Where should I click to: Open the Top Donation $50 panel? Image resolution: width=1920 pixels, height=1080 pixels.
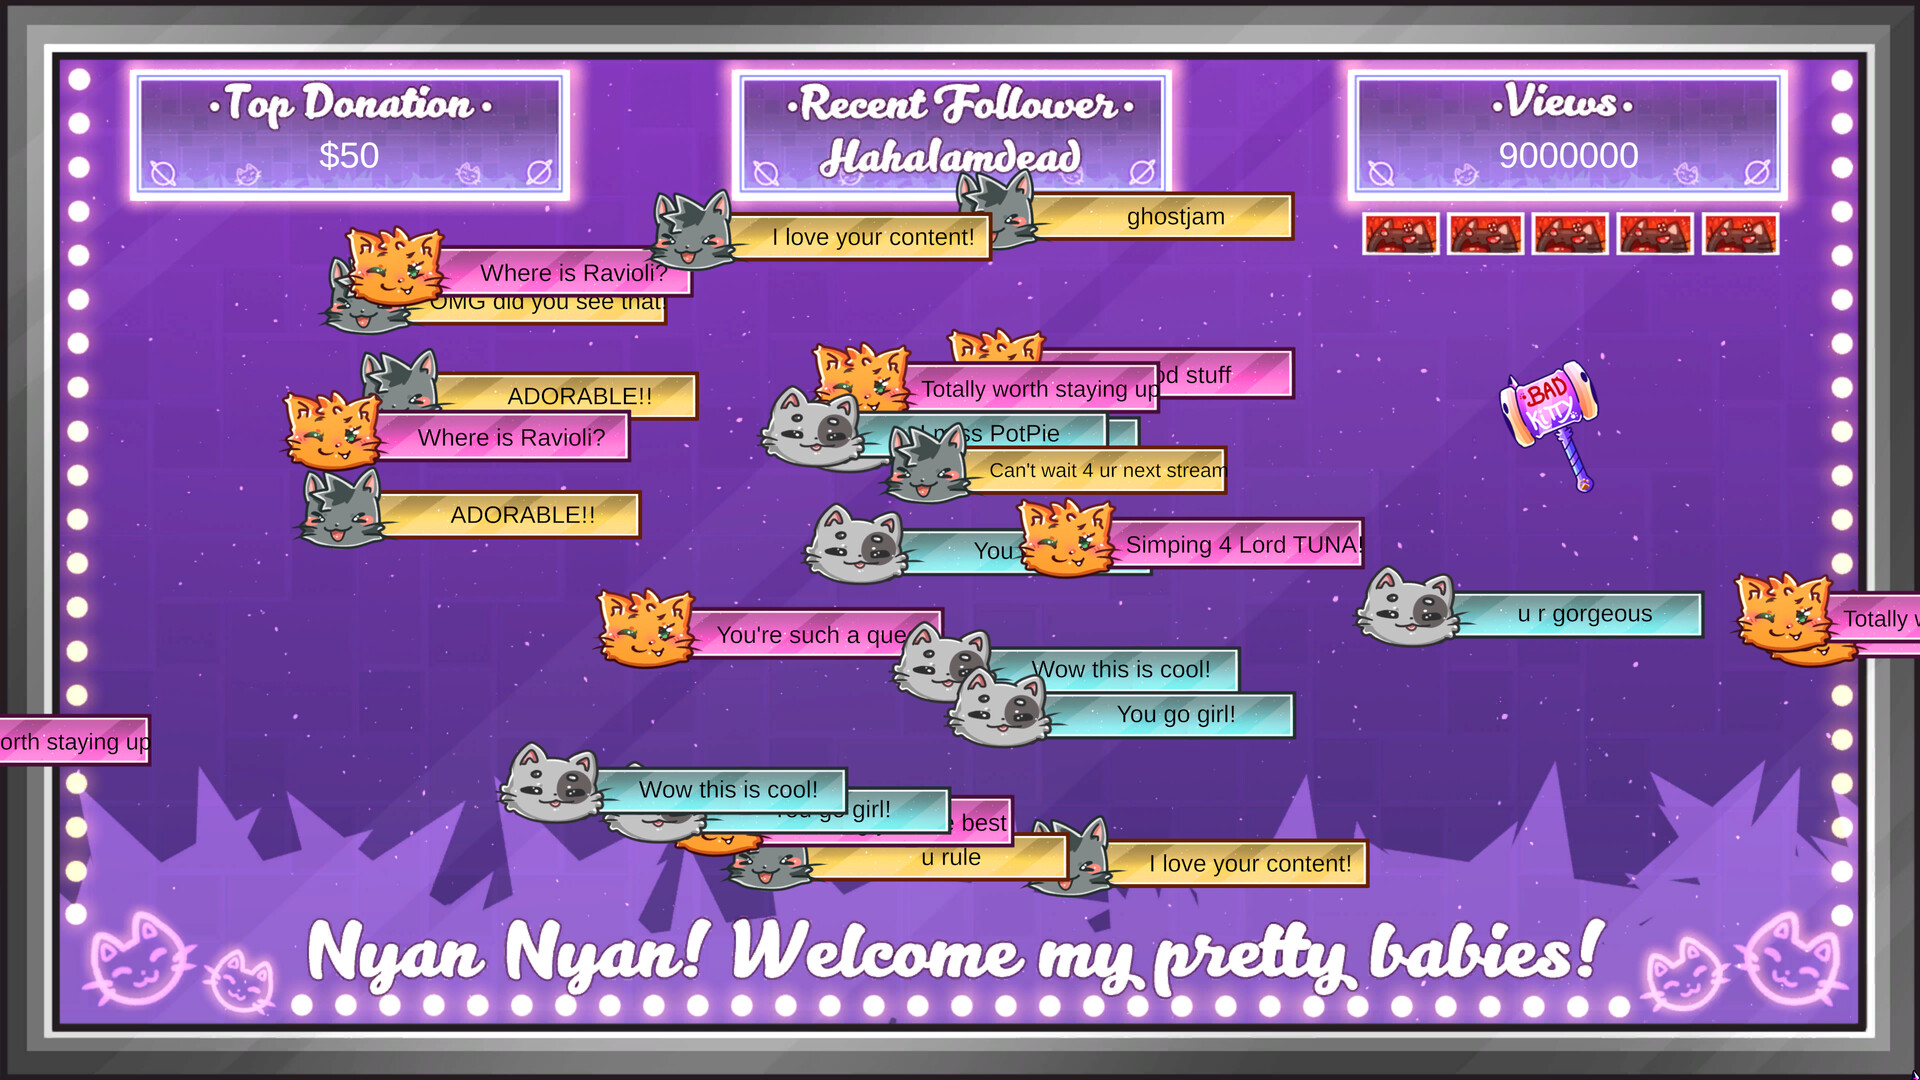pos(349,135)
